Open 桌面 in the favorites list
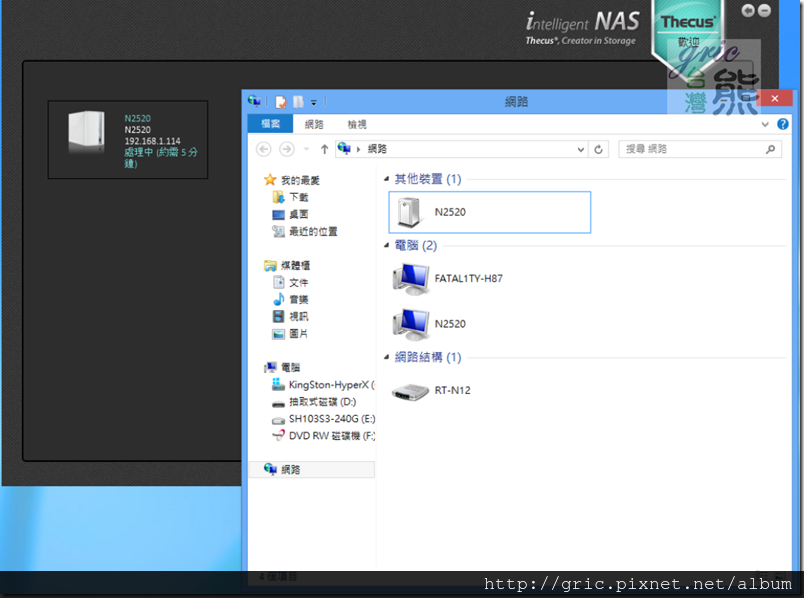The width and height of the screenshot is (804, 598). 290,214
